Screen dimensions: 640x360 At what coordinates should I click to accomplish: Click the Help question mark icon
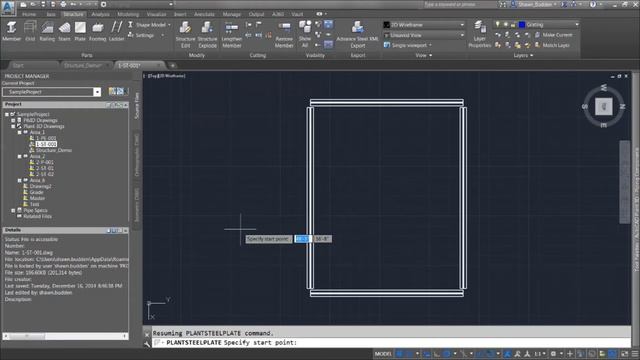pyautogui.click(x=593, y=4)
